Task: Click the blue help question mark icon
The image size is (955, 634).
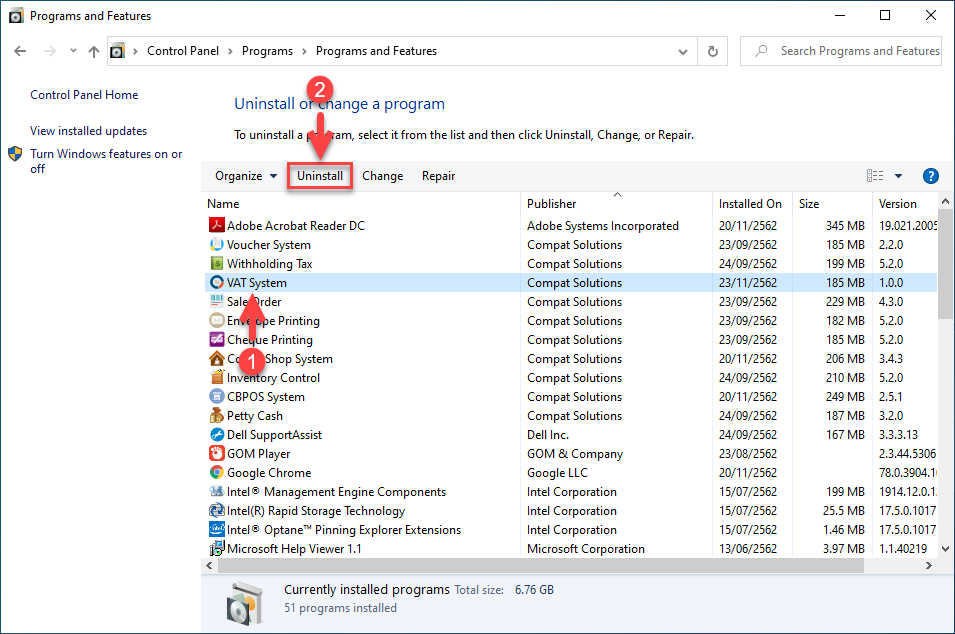Action: [930, 176]
